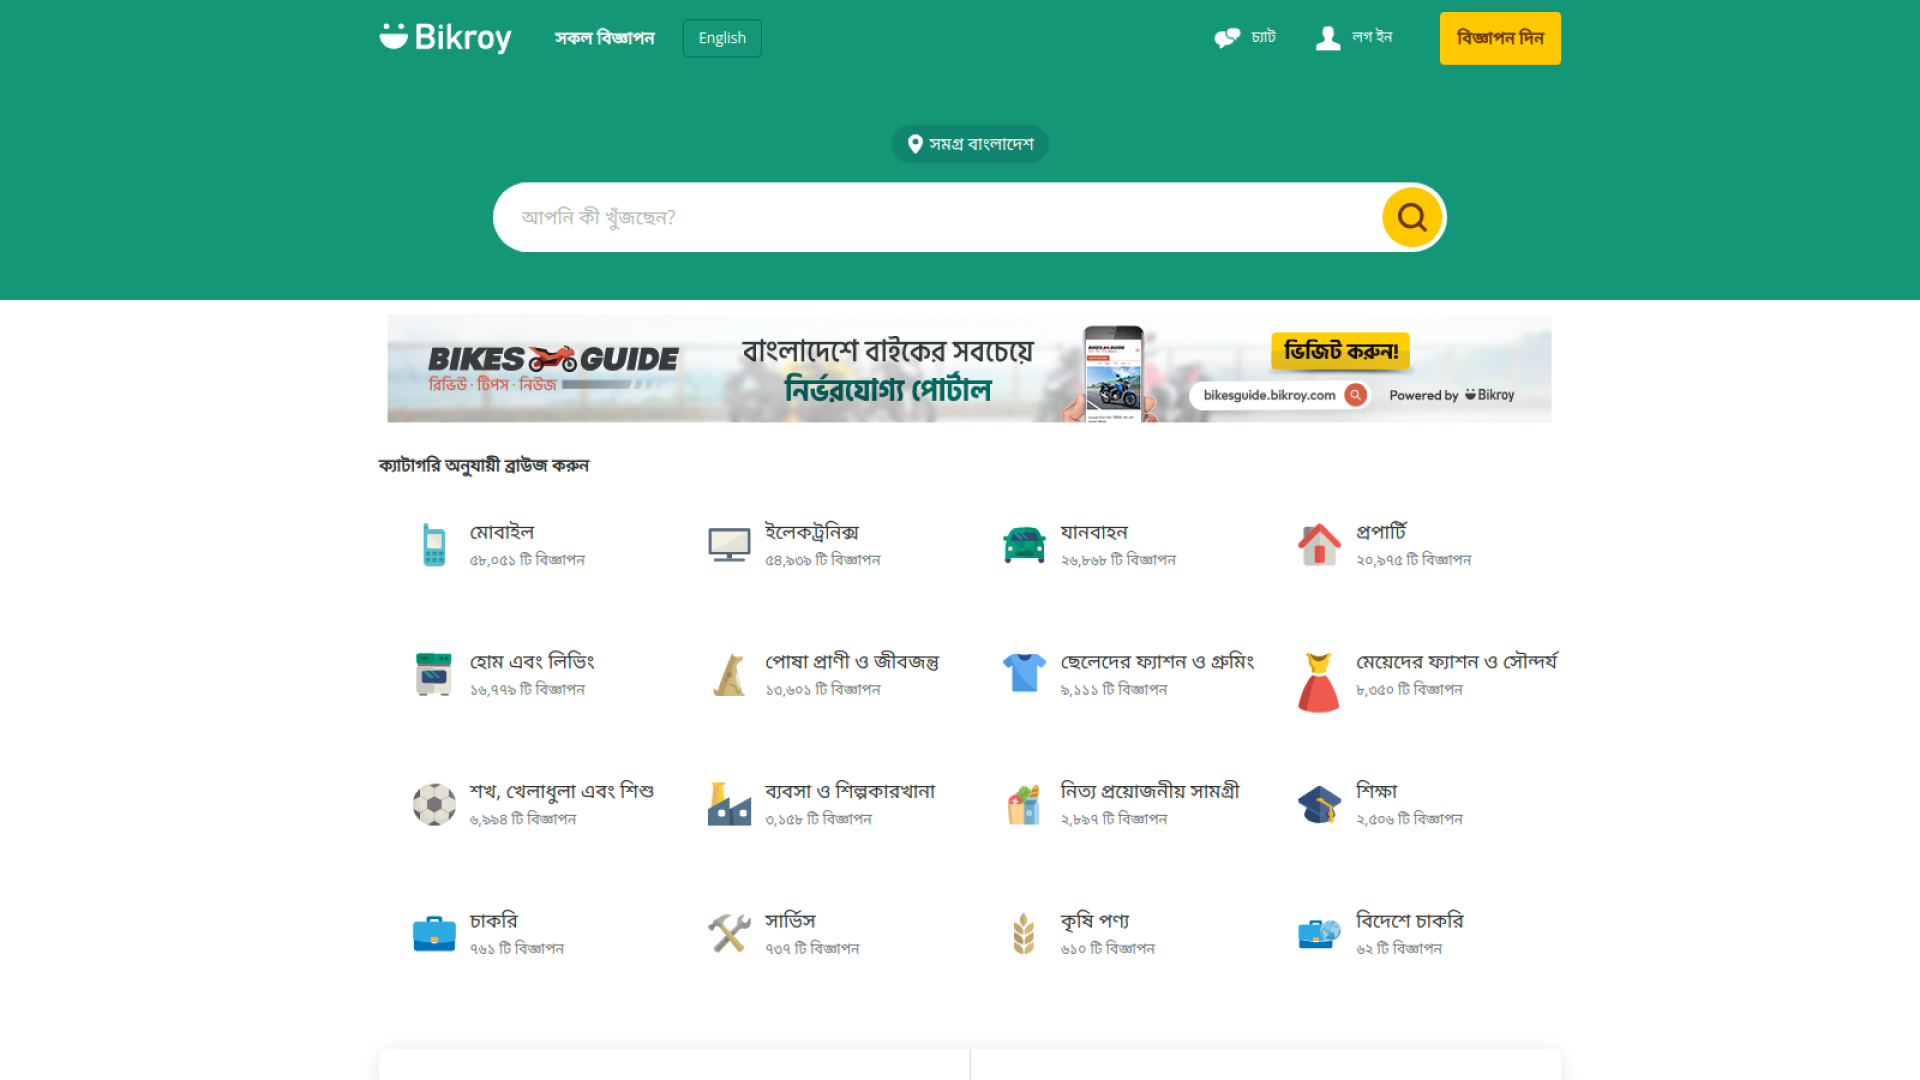Open the Bikroy homepage logo
Screen dimensions: 1920x1080
[x=445, y=36]
